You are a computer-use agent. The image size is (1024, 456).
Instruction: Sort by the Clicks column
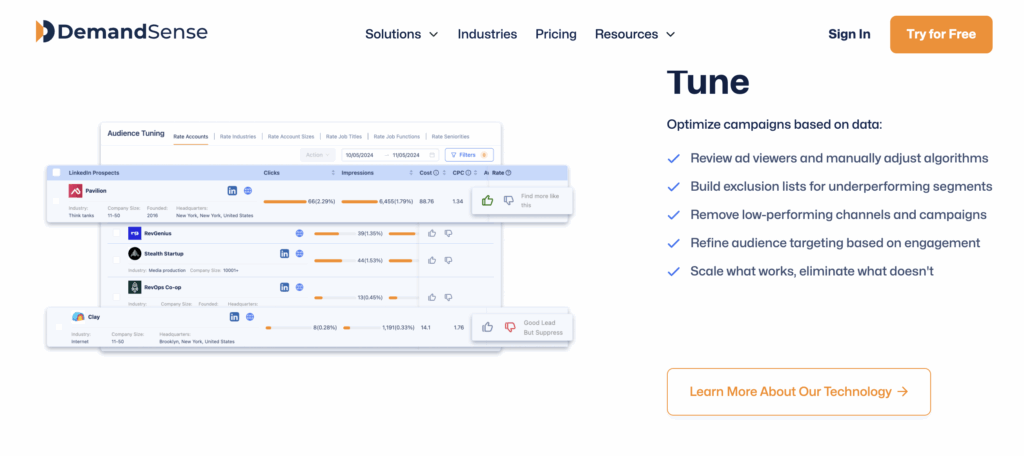coord(334,173)
